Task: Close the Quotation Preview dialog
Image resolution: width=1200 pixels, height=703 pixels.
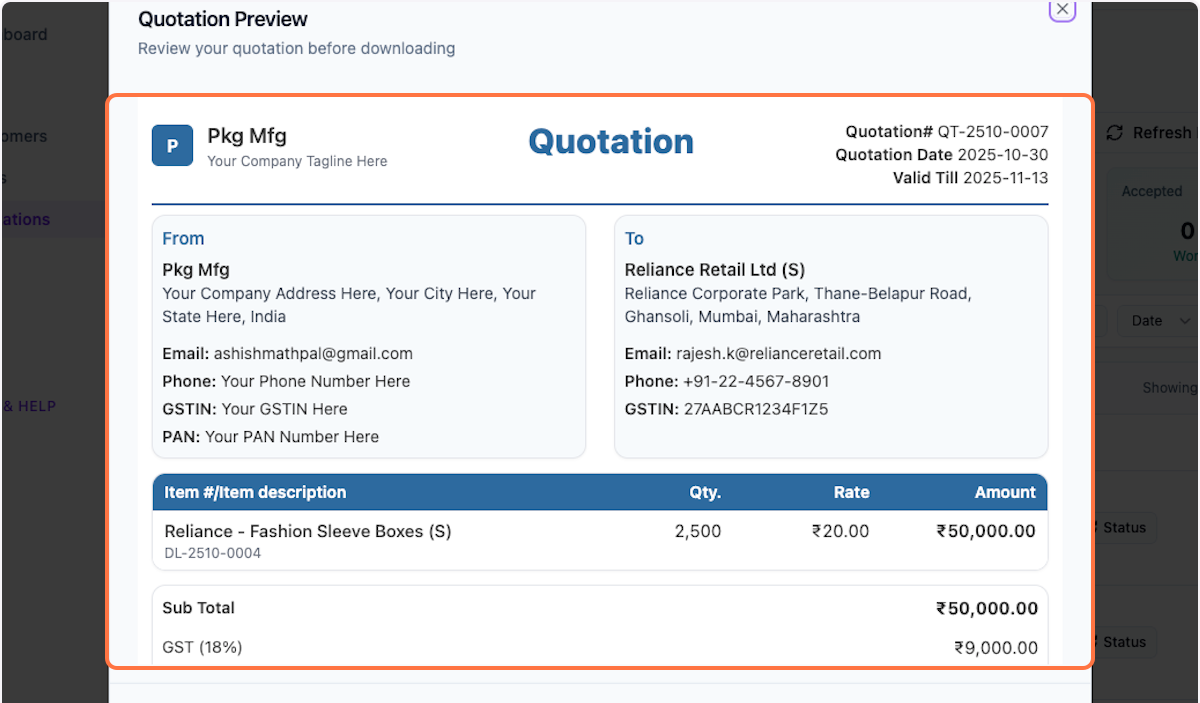Action: (1062, 10)
